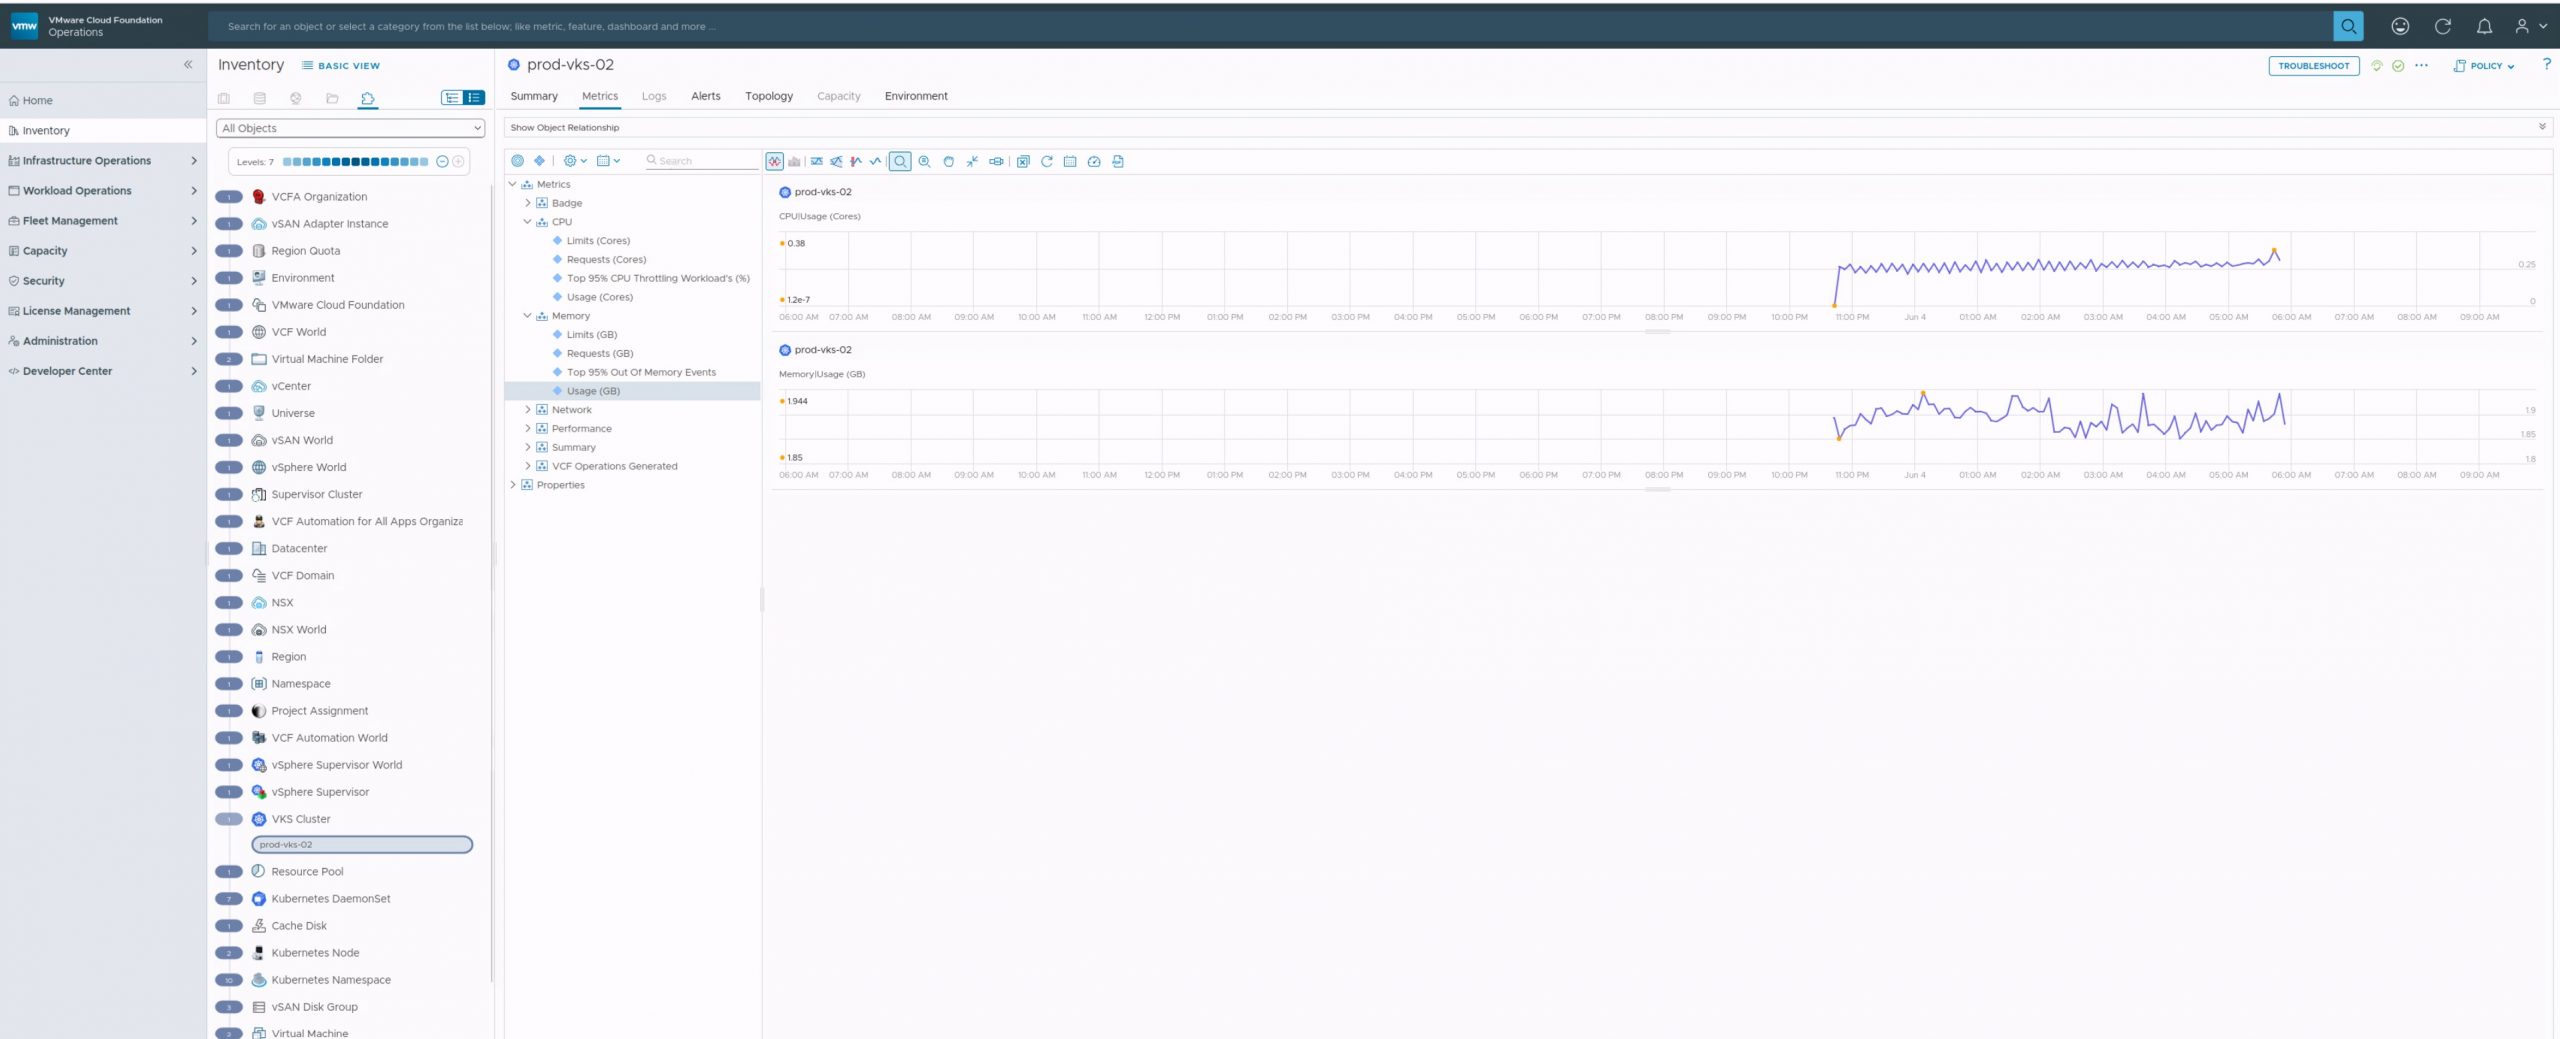The height and width of the screenshot is (1039, 2560).
Task: Decrease levels with the minus button
Action: pos(442,162)
